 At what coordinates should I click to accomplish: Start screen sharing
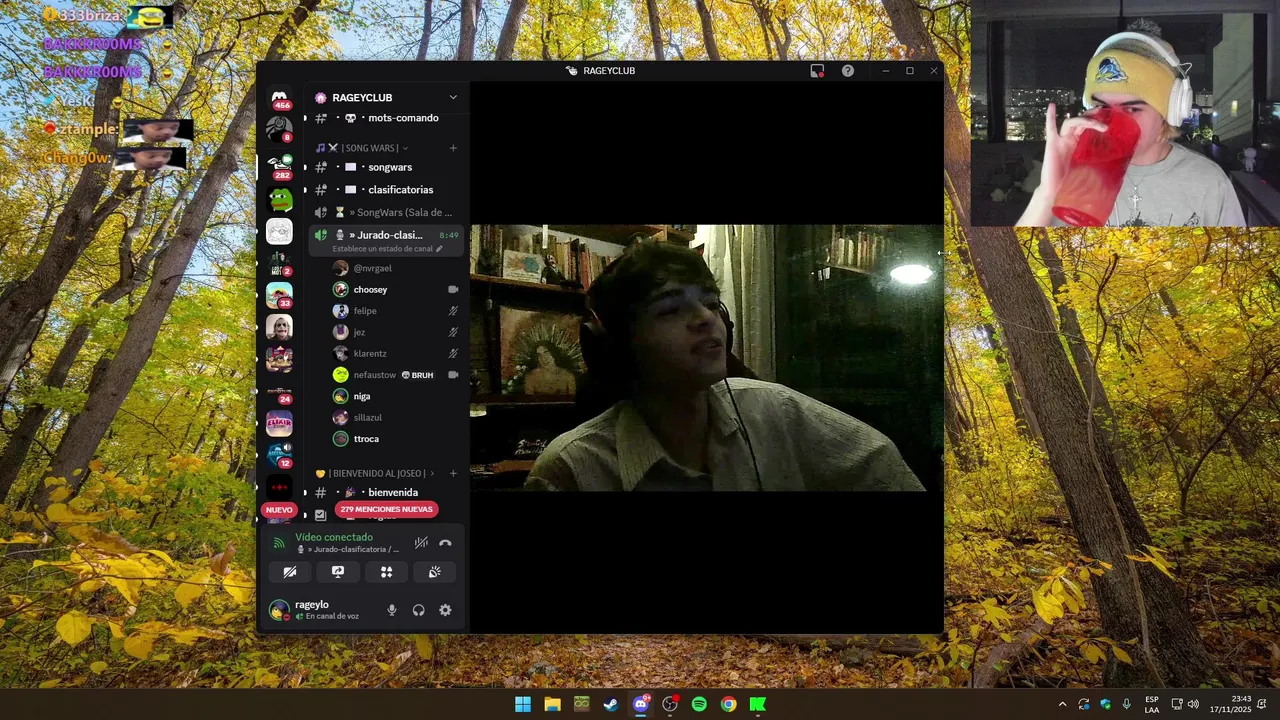[338, 572]
